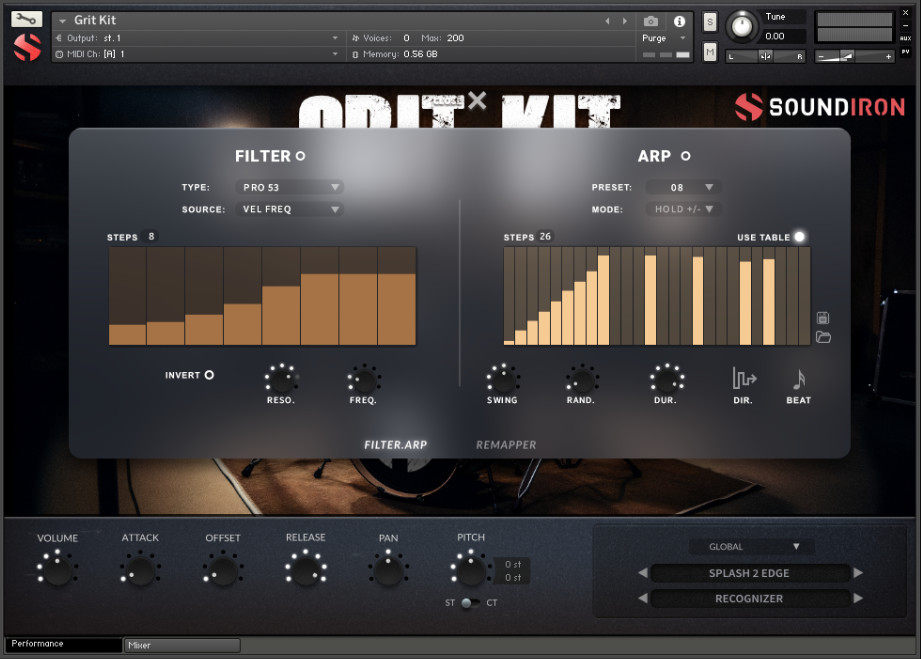This screenshot has height=659, width=921.
Task: Solo the instrument with S button
Action: (710, 22)
